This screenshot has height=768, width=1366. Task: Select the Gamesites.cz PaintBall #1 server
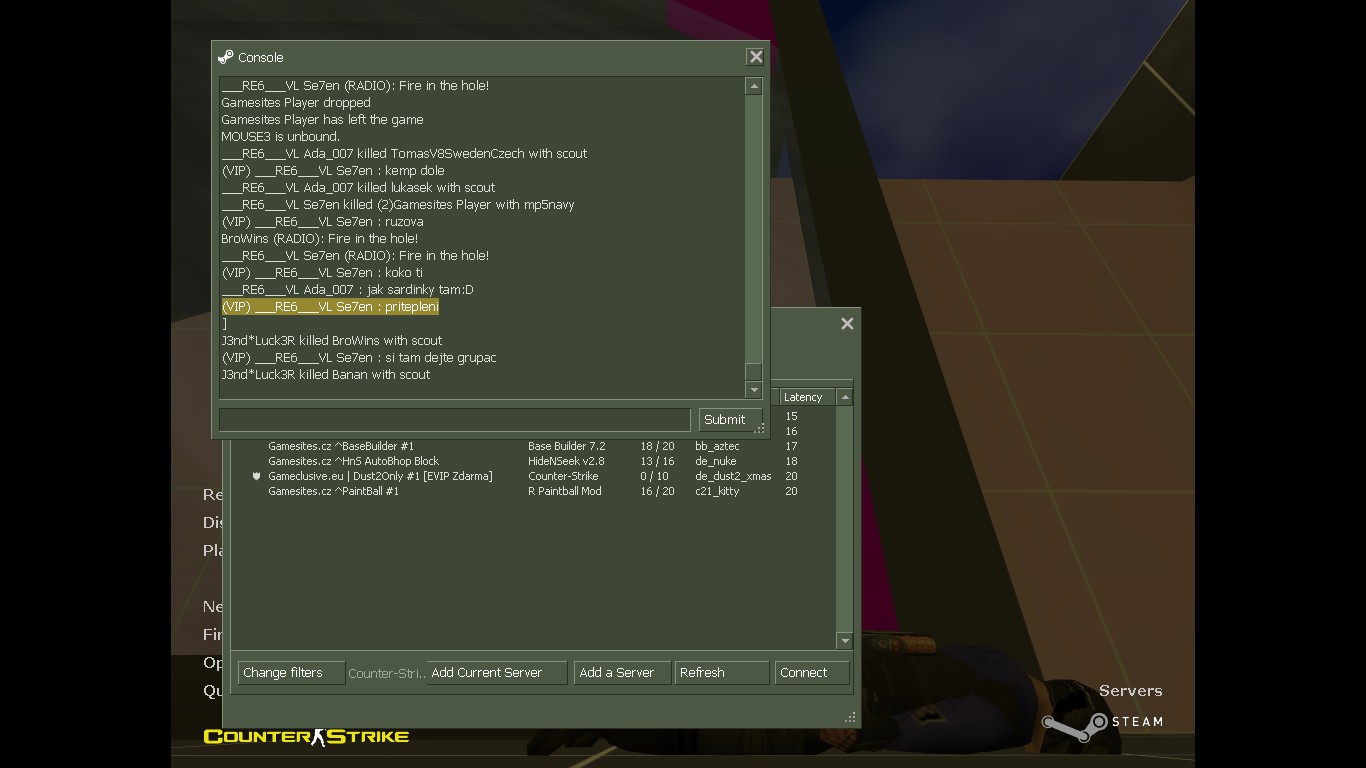tap(534, 491)
